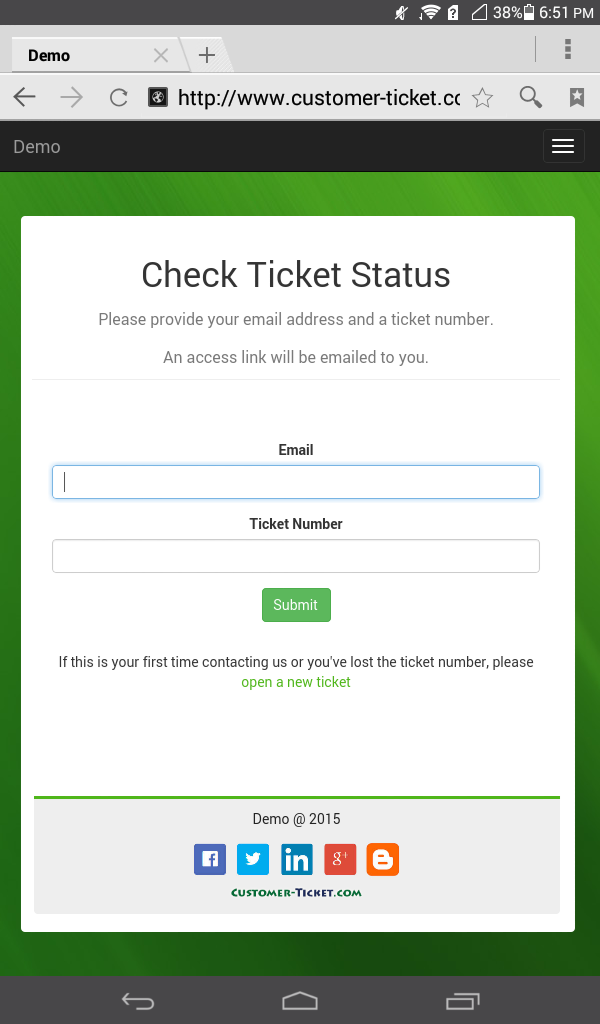Focus the Email input field
600x1024 pixels.
click(x=296, y=482)
